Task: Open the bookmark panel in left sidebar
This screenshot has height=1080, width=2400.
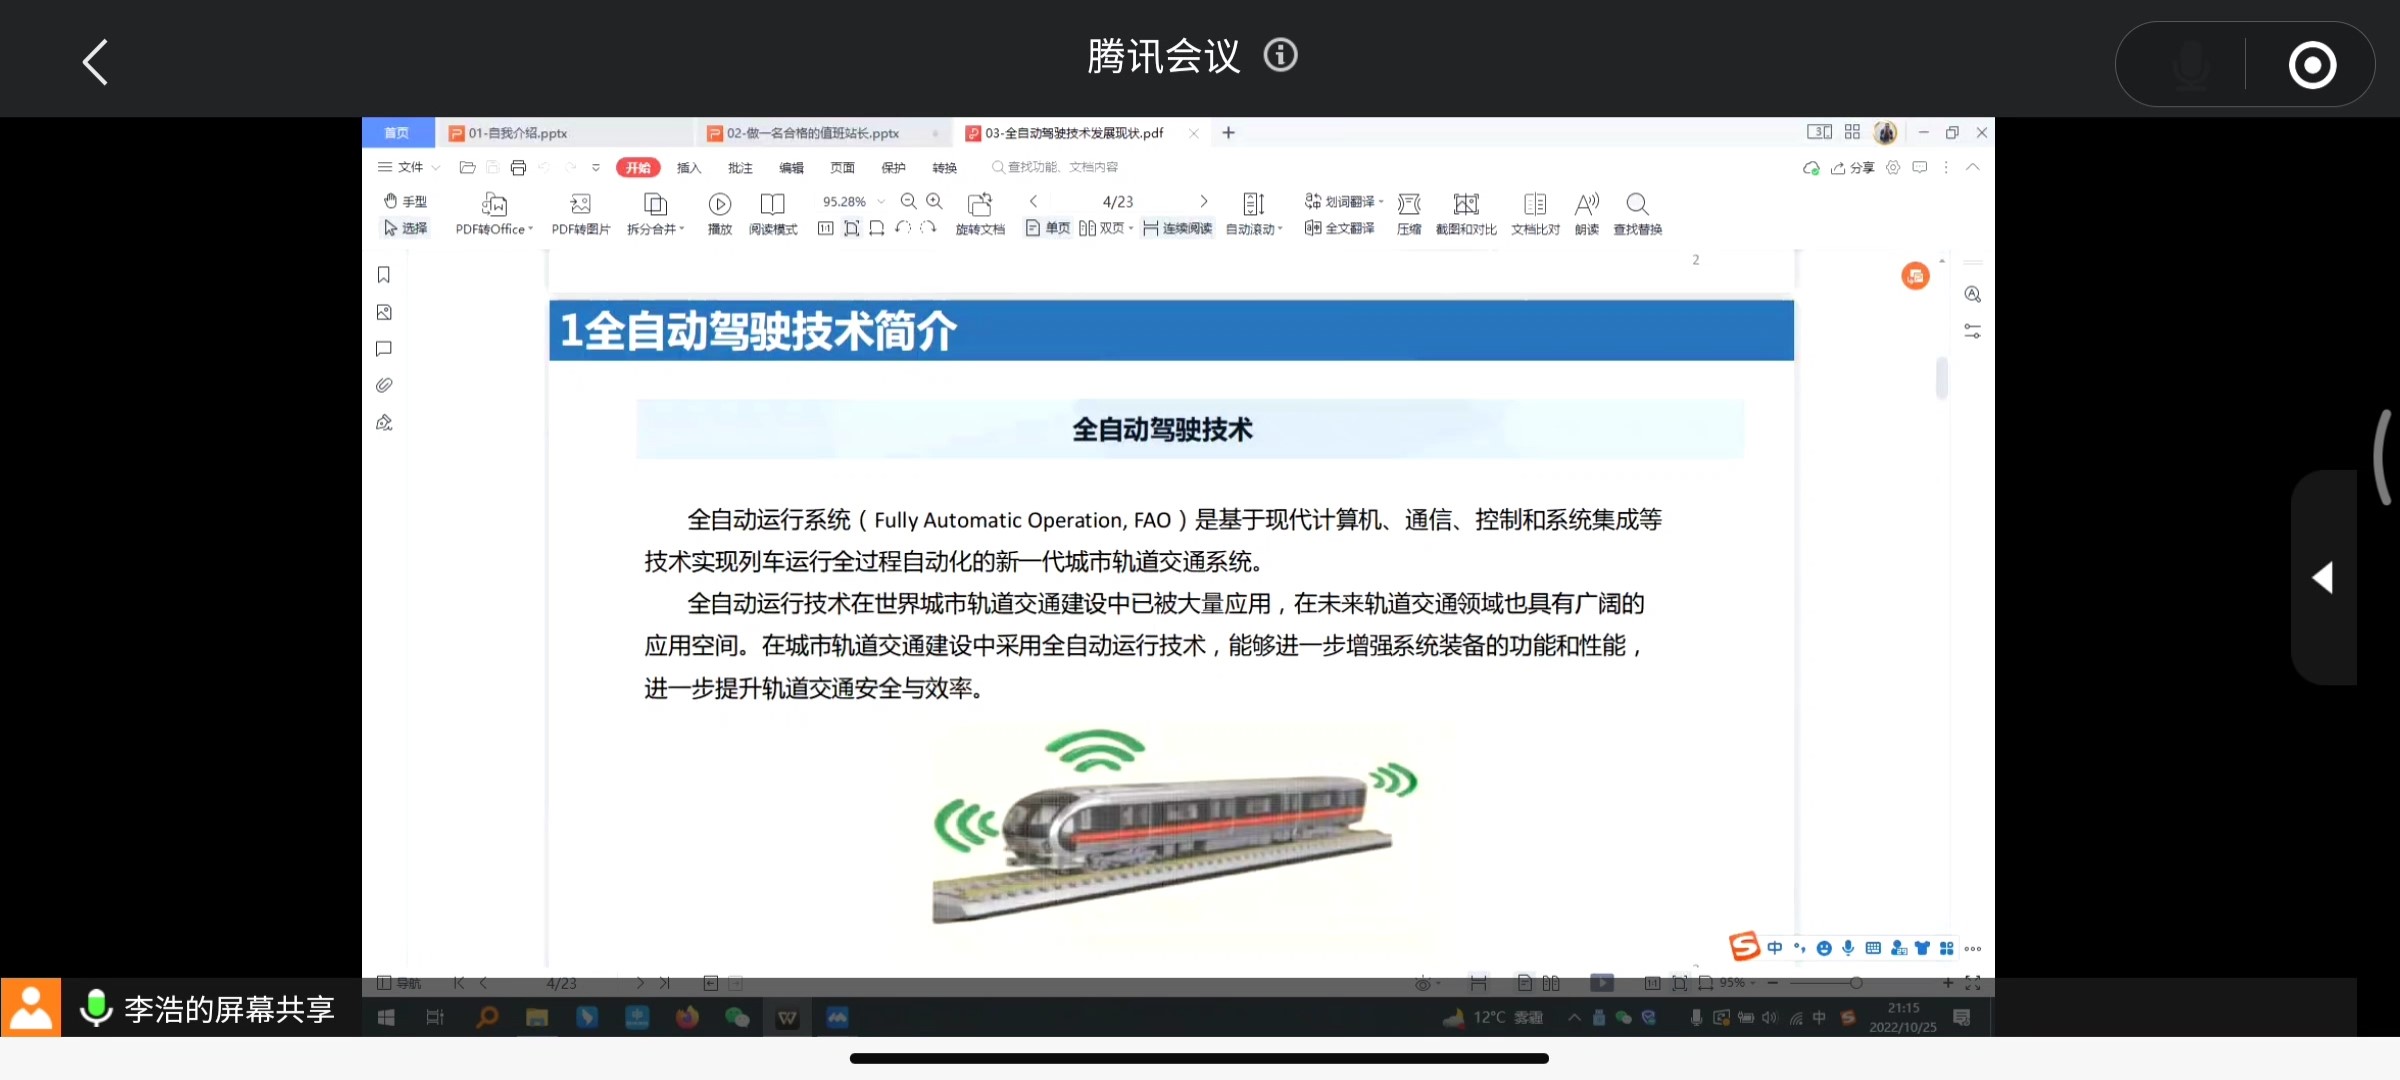Action: tap(383, 275)
